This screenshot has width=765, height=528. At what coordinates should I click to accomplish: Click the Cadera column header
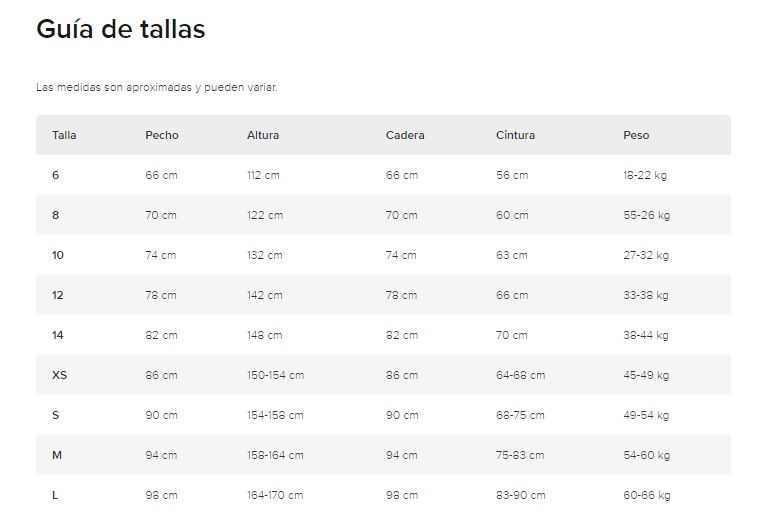tap(404, 135)
